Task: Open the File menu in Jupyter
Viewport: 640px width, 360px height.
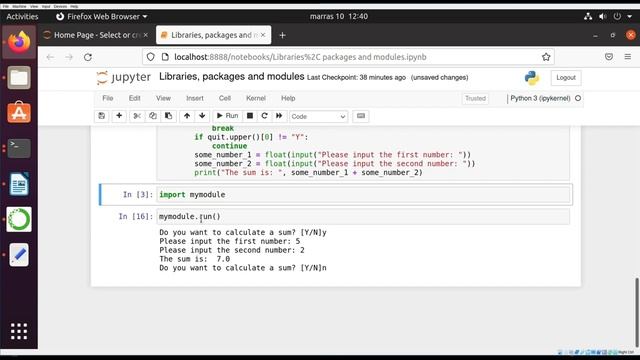Action: (108, 98)
